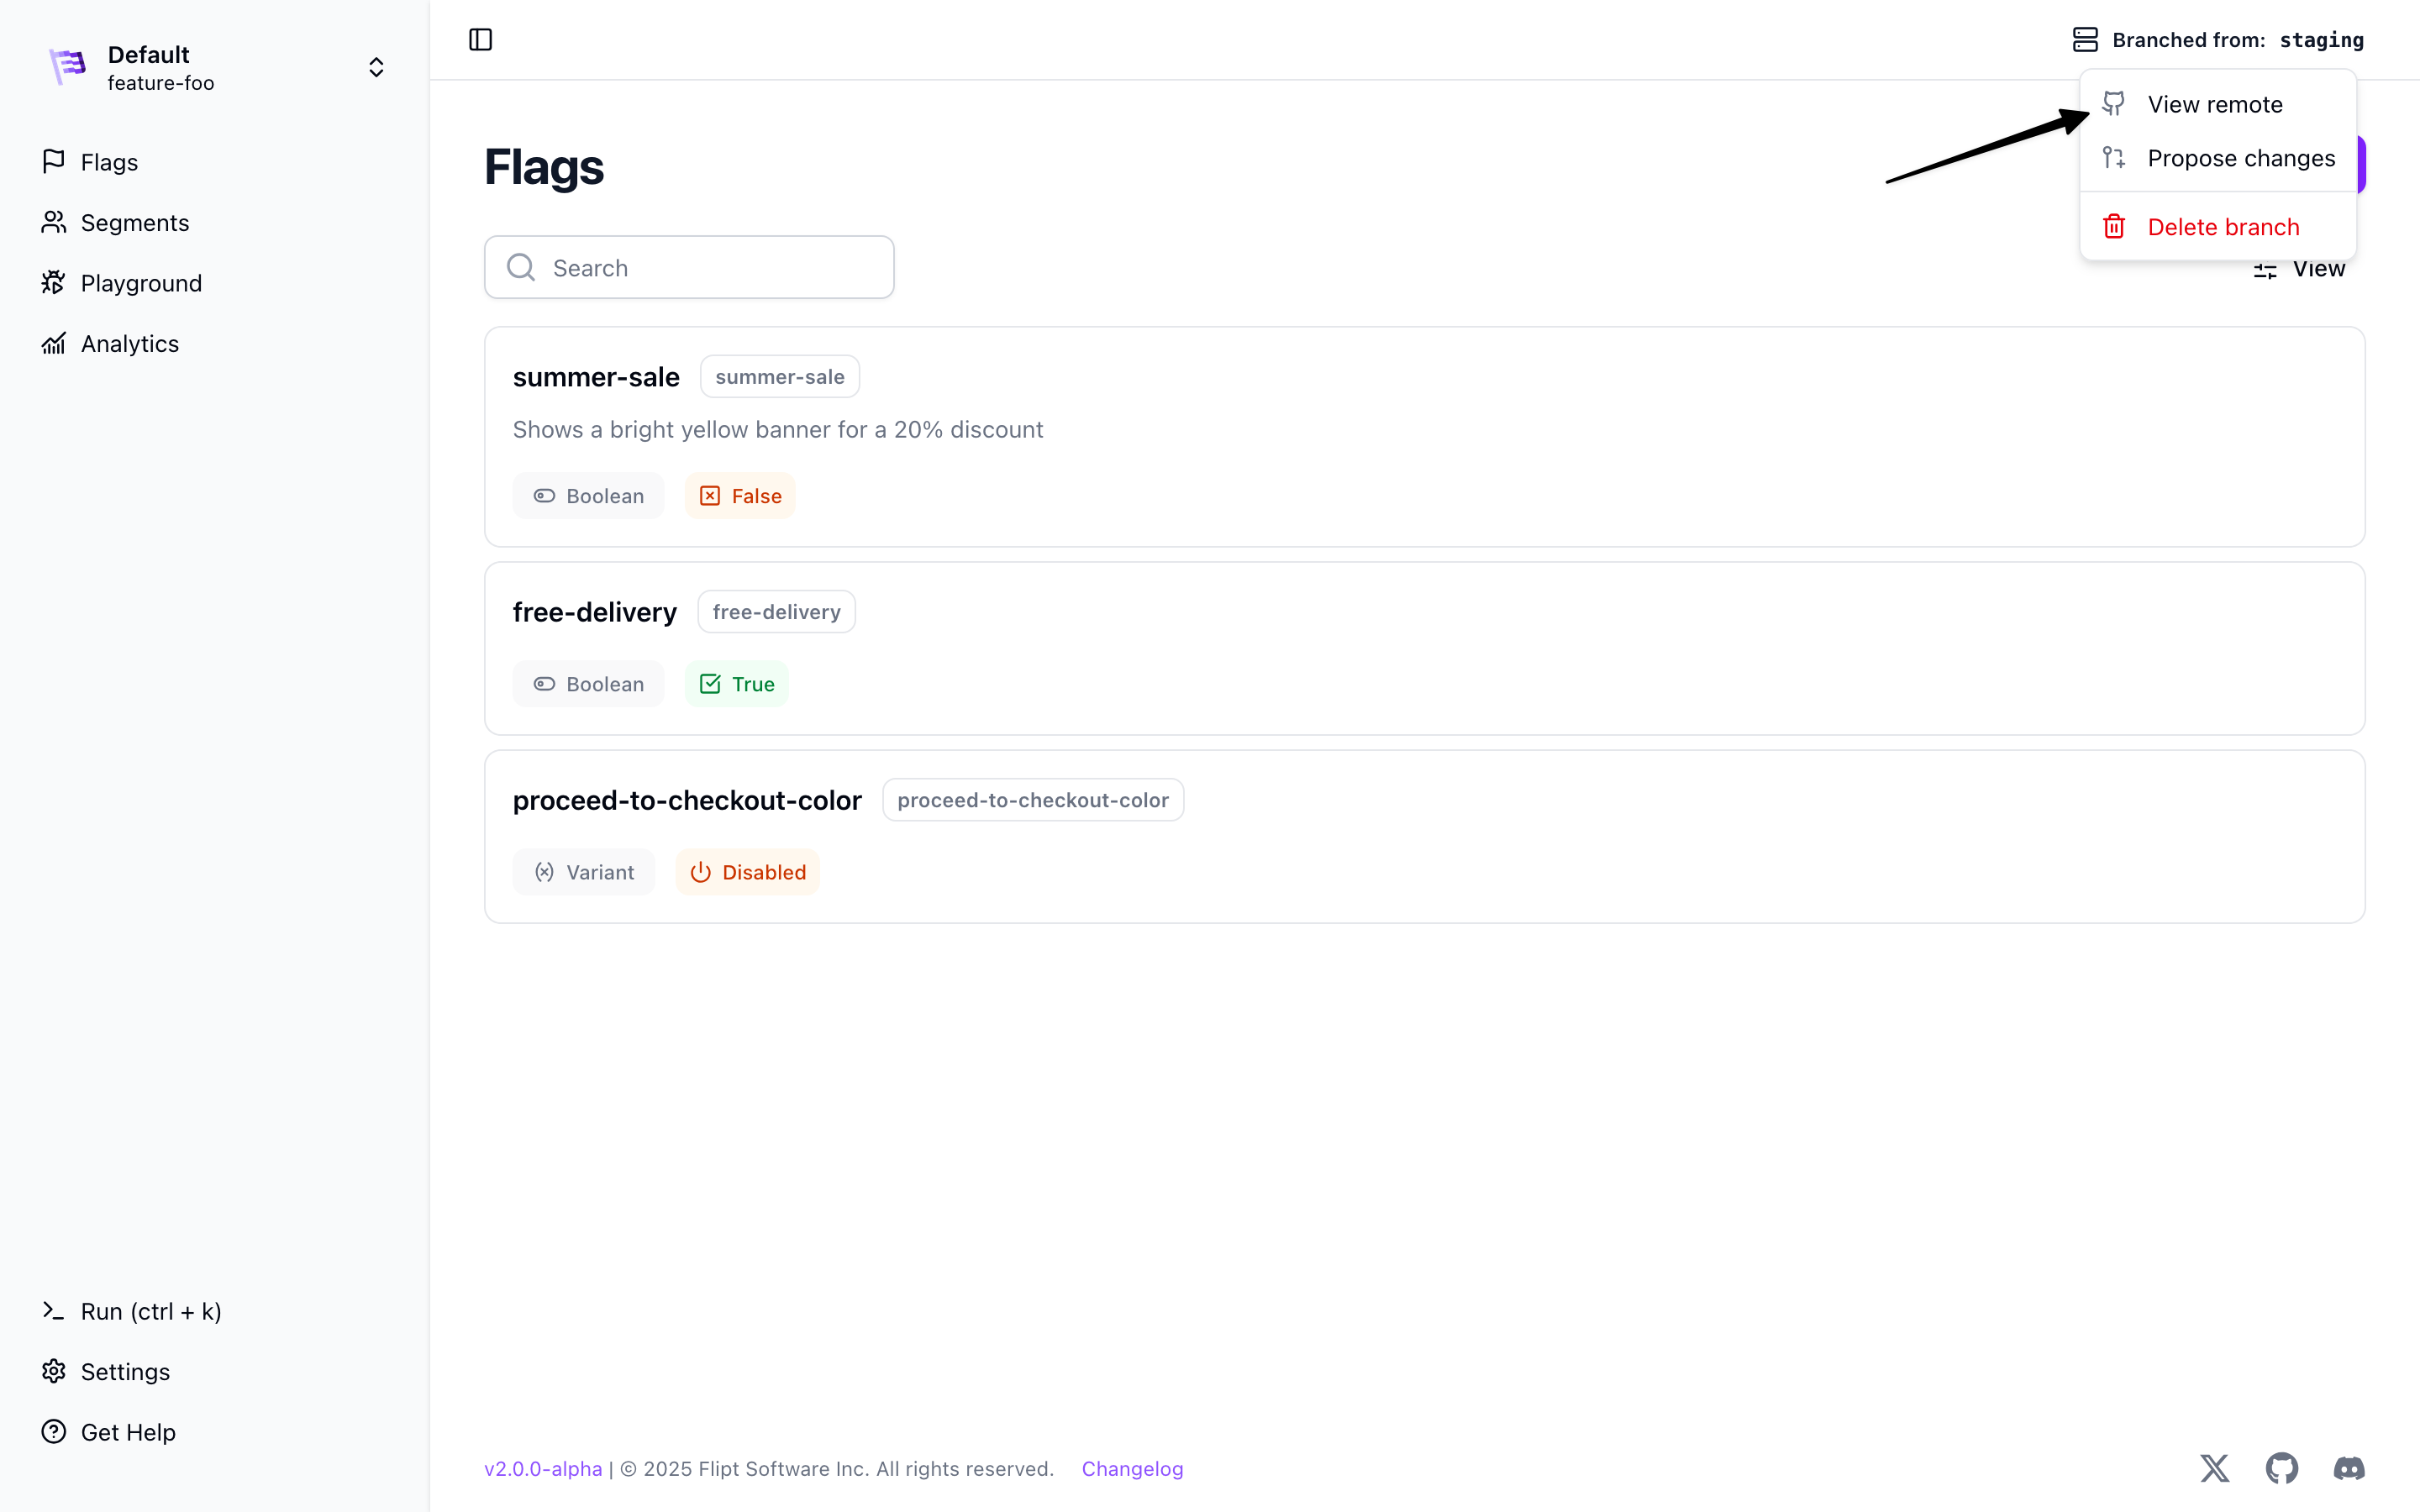Click the Analytics chart icon

(x=54, y=344)
